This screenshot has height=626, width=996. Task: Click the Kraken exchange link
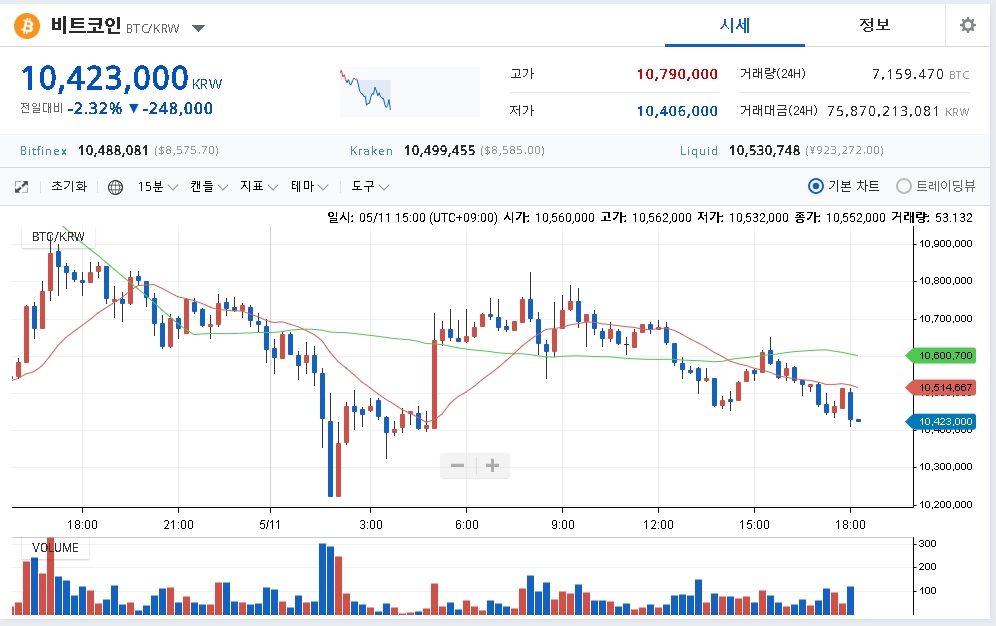[371, 150]
